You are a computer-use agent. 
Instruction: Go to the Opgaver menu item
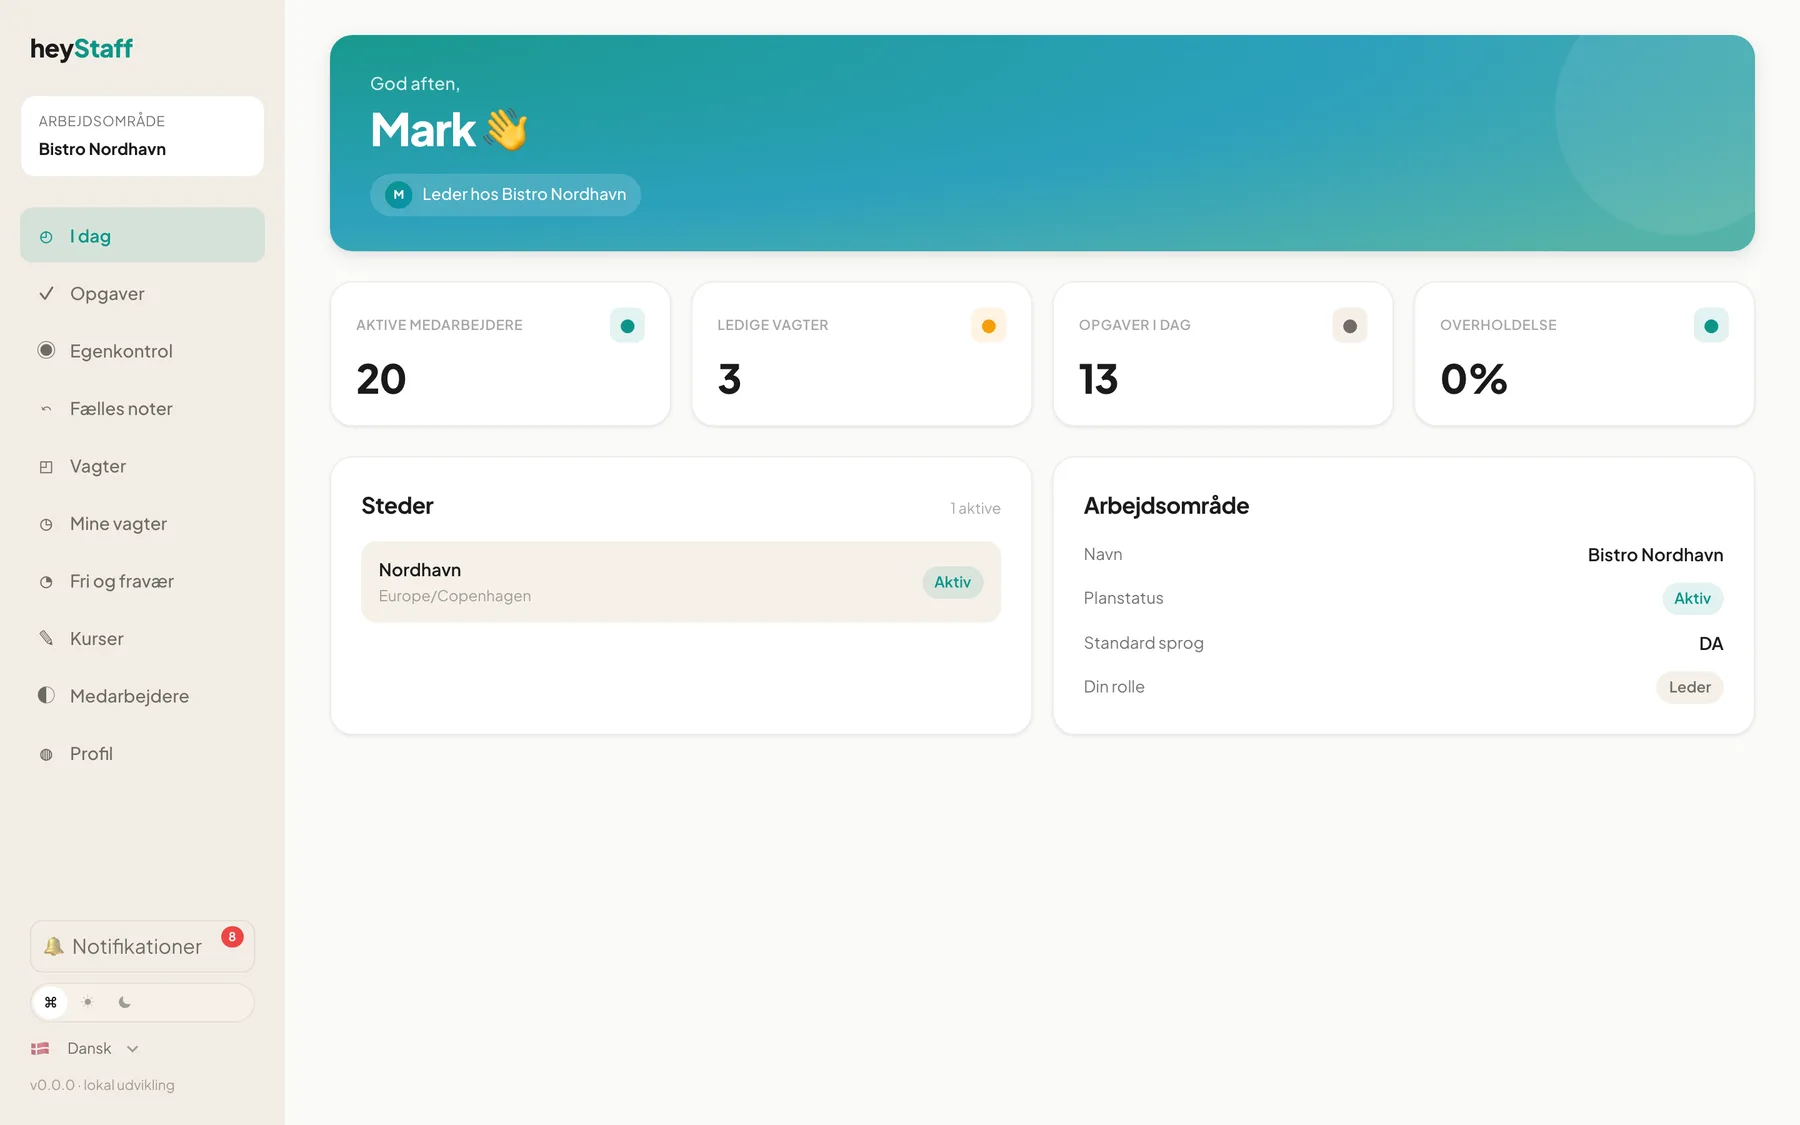coord(142,294)
